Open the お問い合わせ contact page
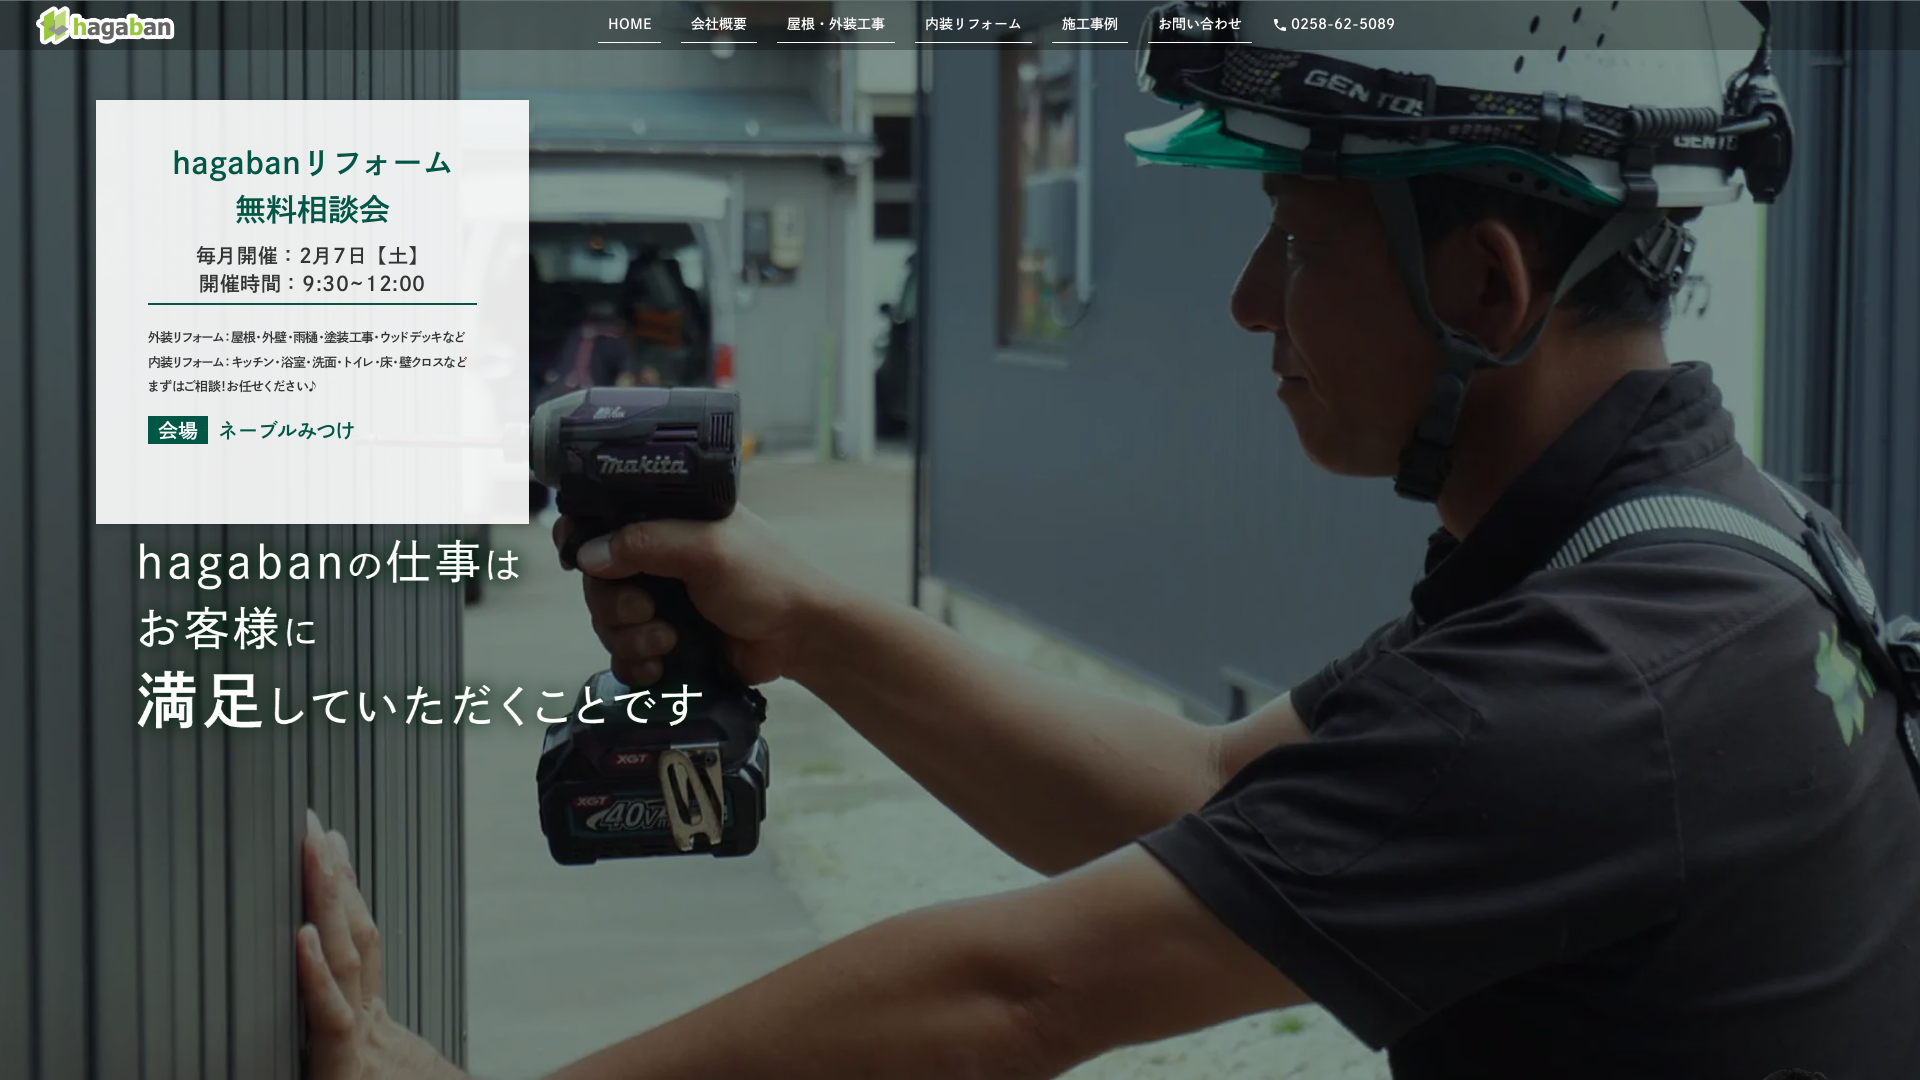The height and width of the screenshot is (1080, 1920). point(1199,24)
